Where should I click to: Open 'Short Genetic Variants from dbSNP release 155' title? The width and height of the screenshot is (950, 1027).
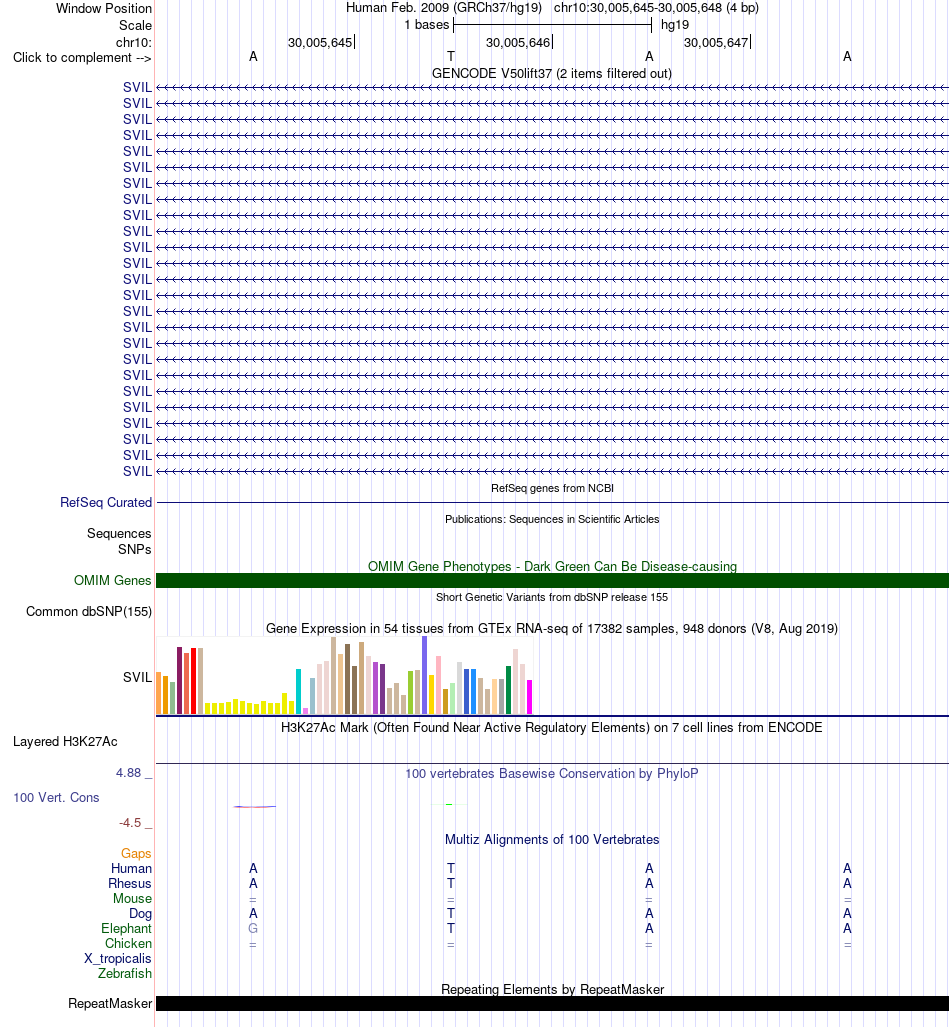(552, 597)
